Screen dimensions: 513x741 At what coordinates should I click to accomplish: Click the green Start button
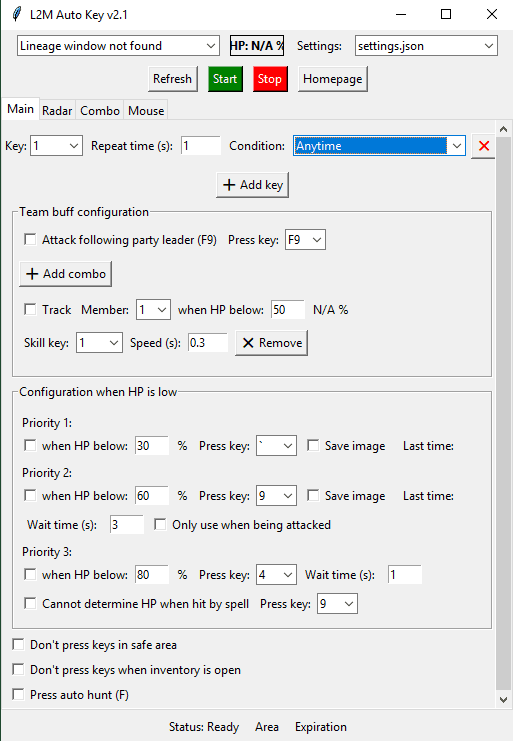(225, 79)
